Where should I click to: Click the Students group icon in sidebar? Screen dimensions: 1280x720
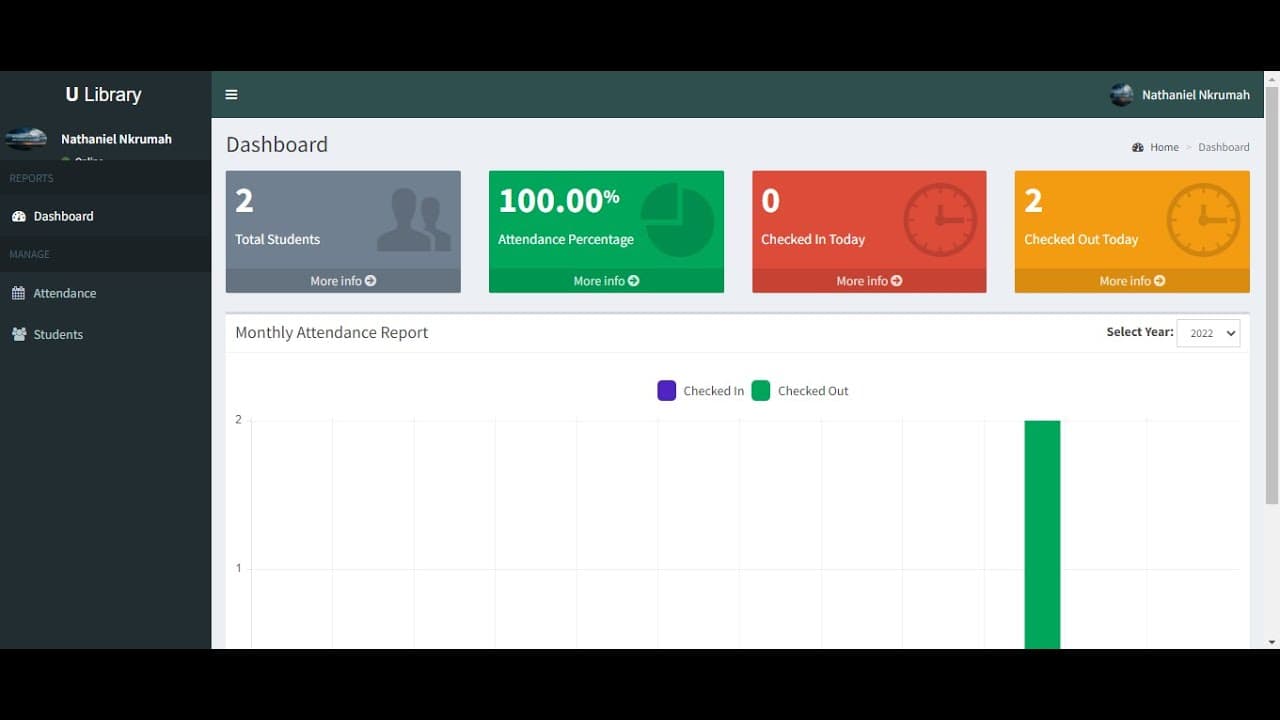pyautogui.click(x=18, y=334)
